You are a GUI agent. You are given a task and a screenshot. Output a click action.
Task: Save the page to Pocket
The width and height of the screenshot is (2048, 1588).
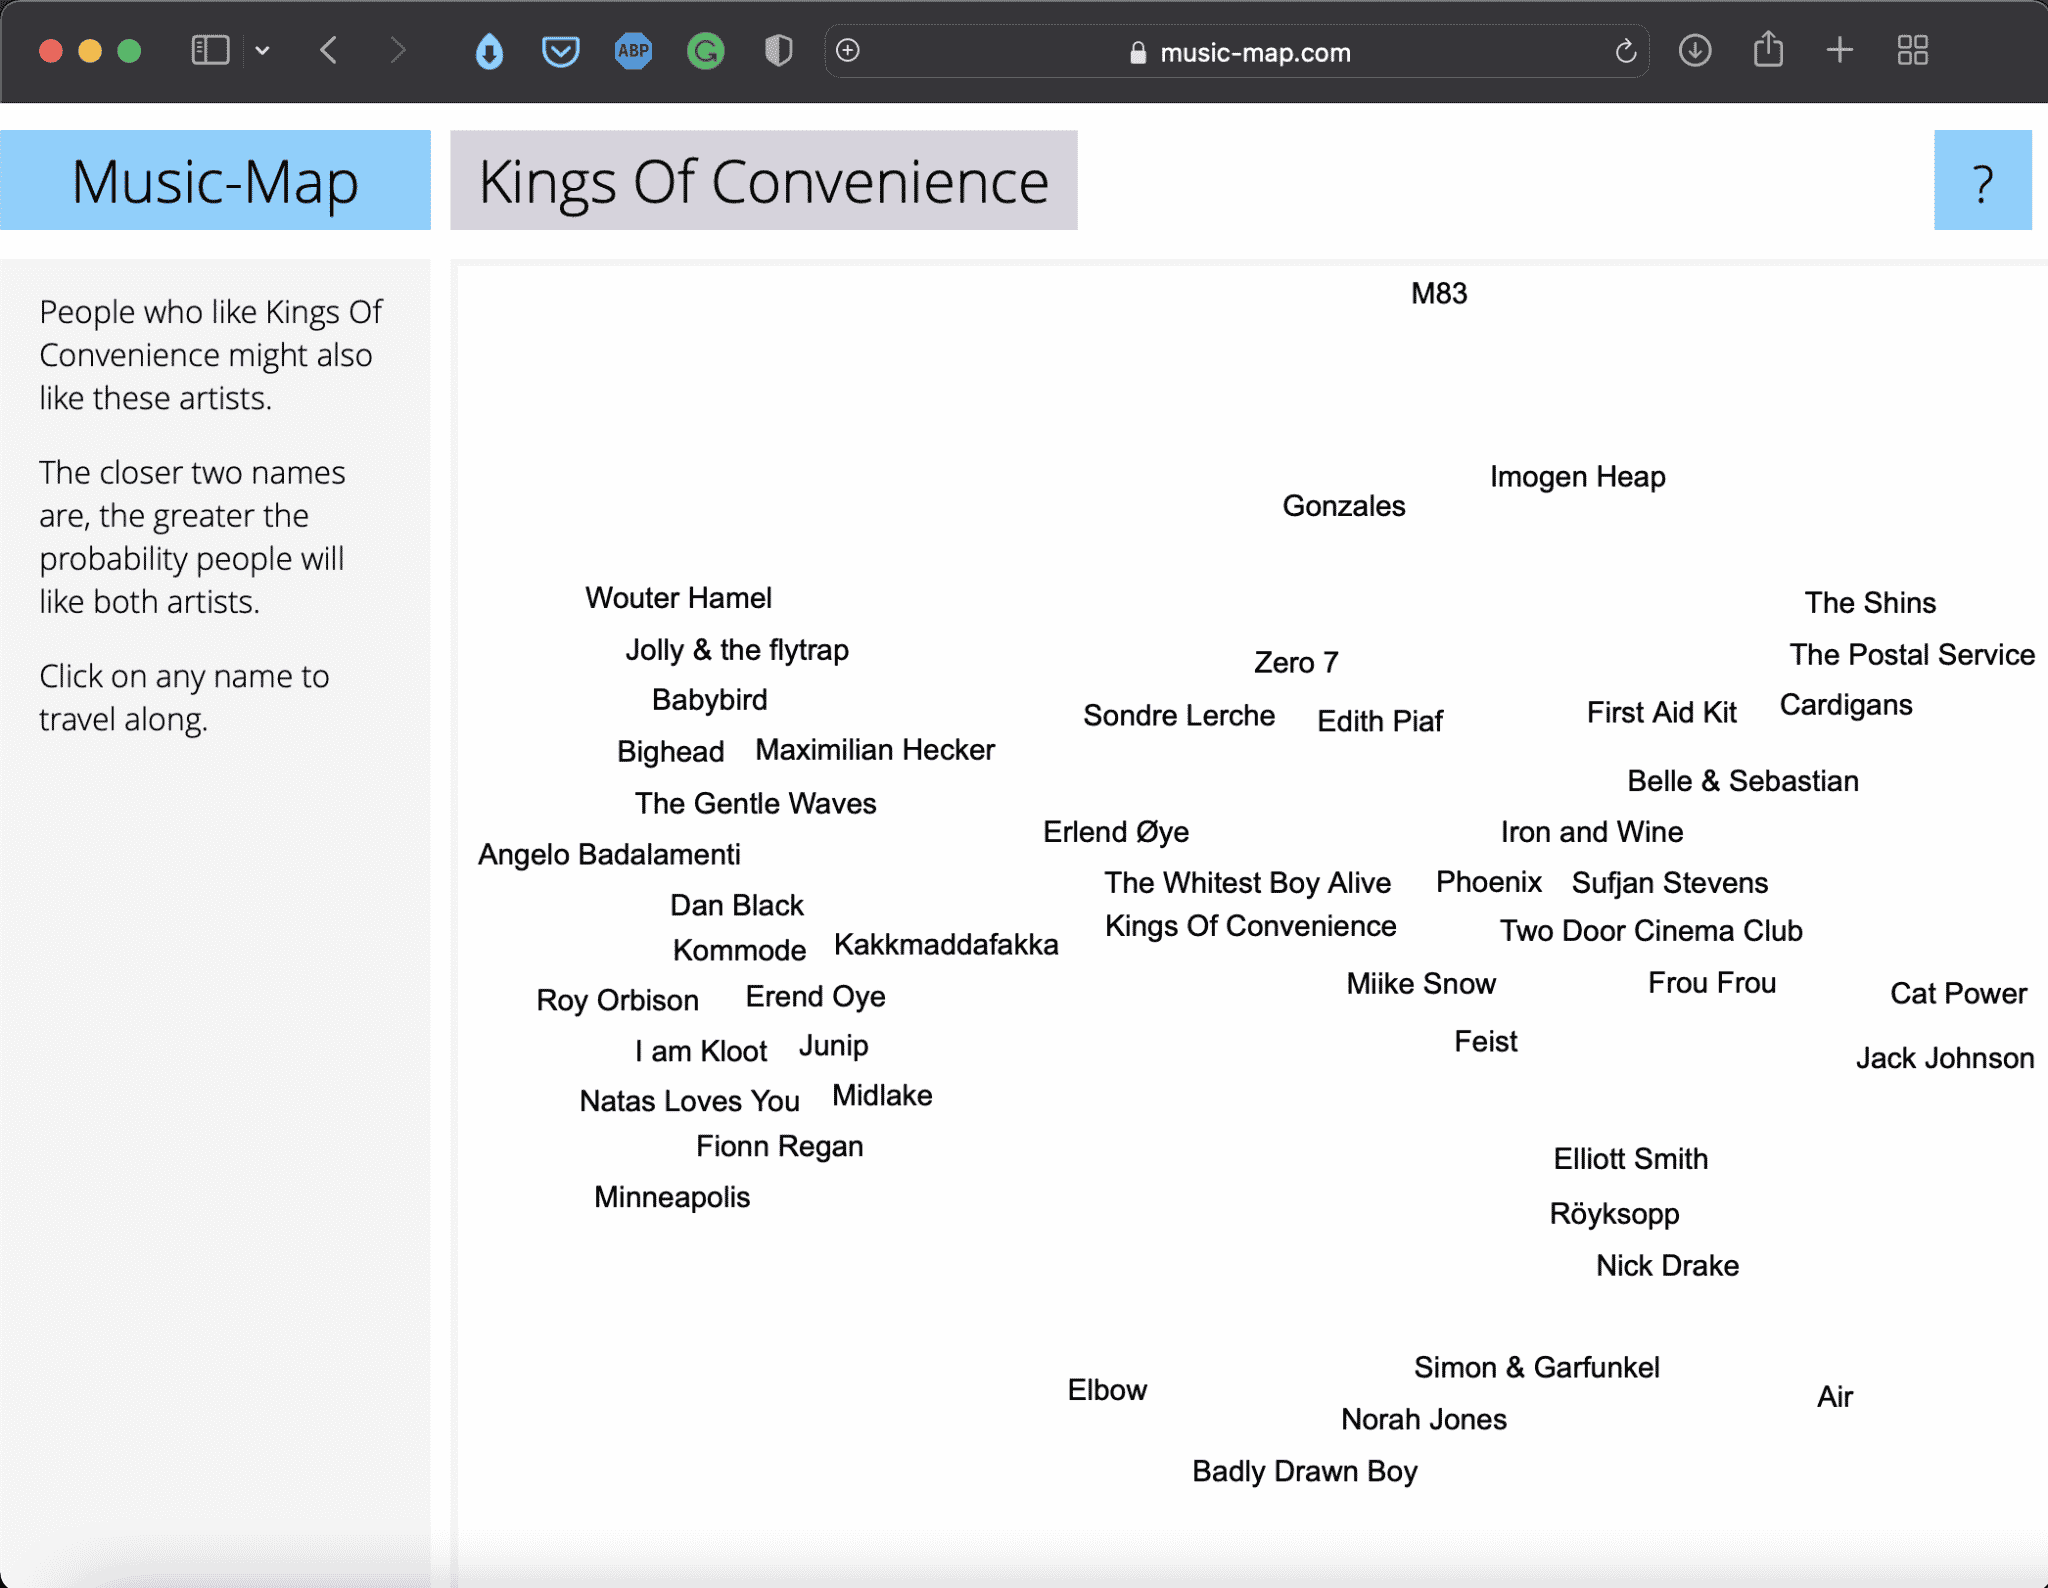[561, 50]
